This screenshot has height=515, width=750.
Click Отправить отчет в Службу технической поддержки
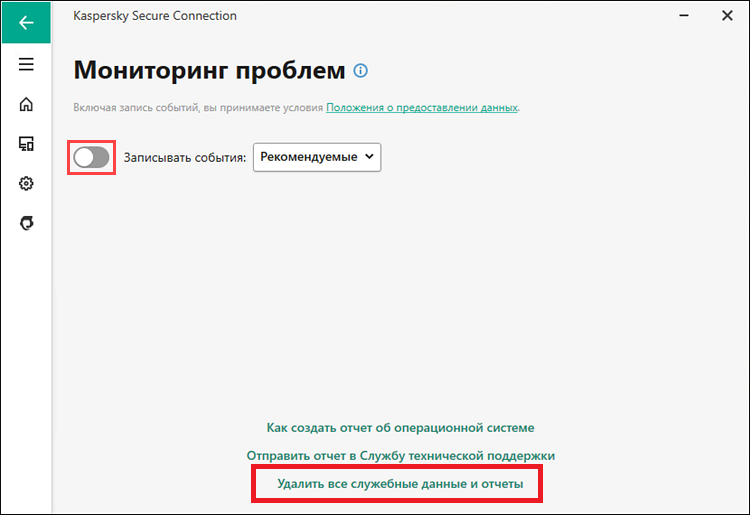[x=401, y=456]
